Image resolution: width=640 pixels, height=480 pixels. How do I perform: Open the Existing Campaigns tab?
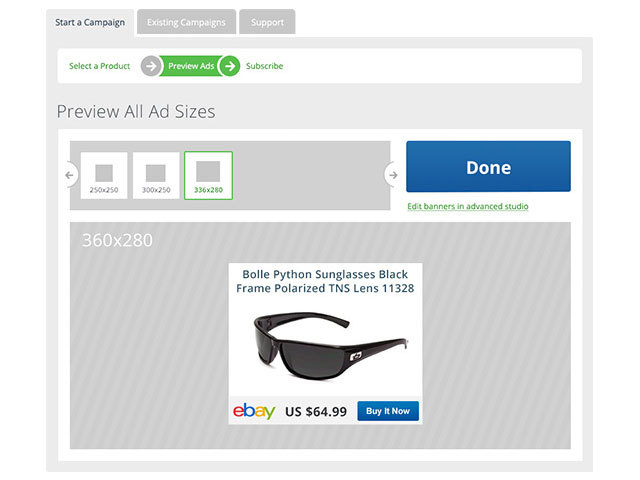pyautogui.click(x=186, y=22)
